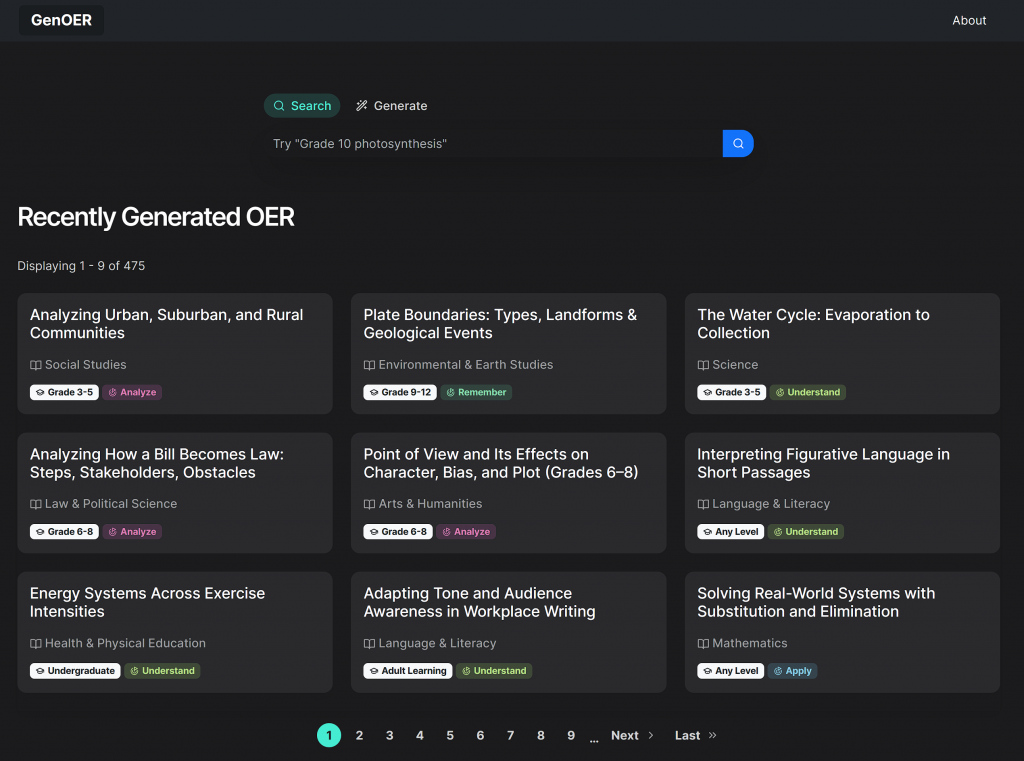1024x761 pixels.
Task: Jump to page 9 of results
Action: coord(571,736)
